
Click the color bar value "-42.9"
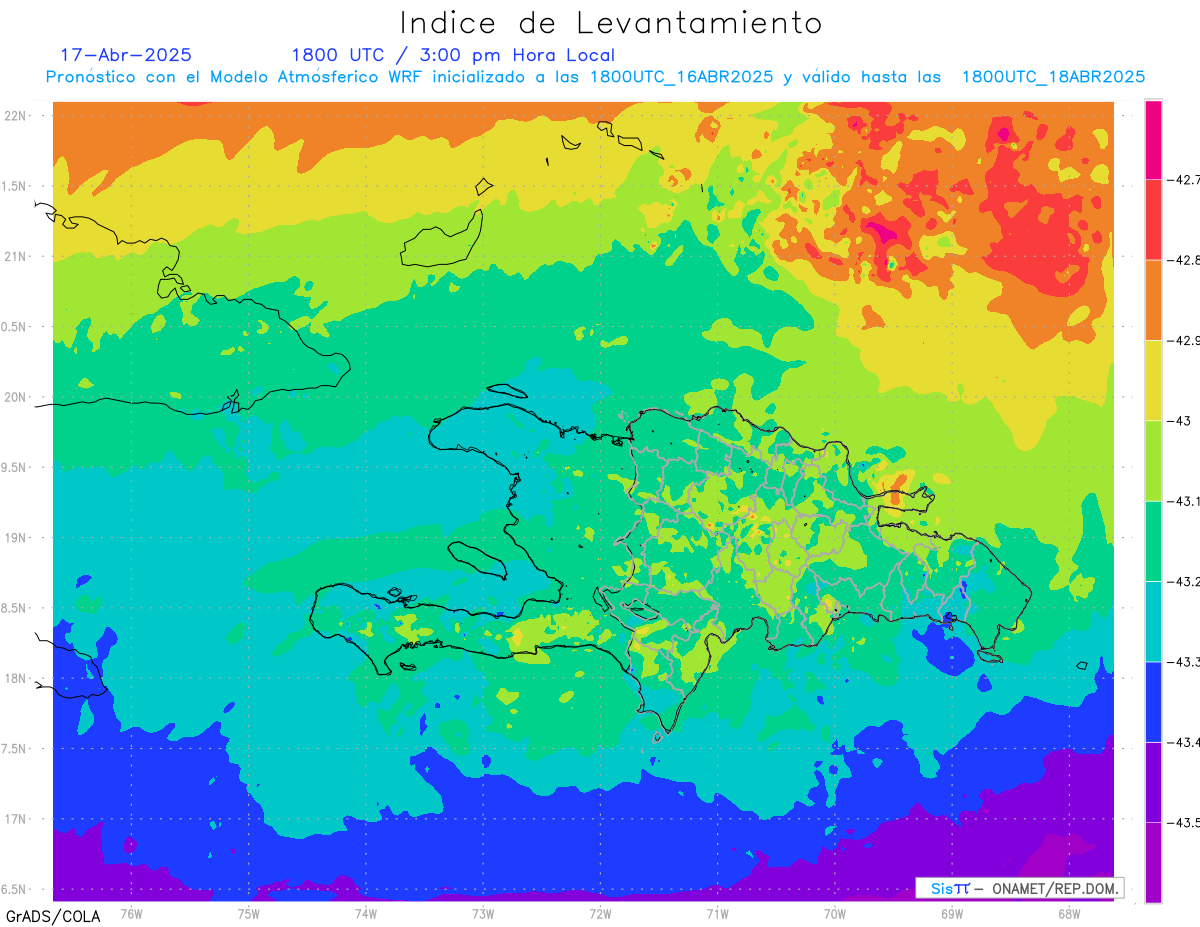point(1183,341)
